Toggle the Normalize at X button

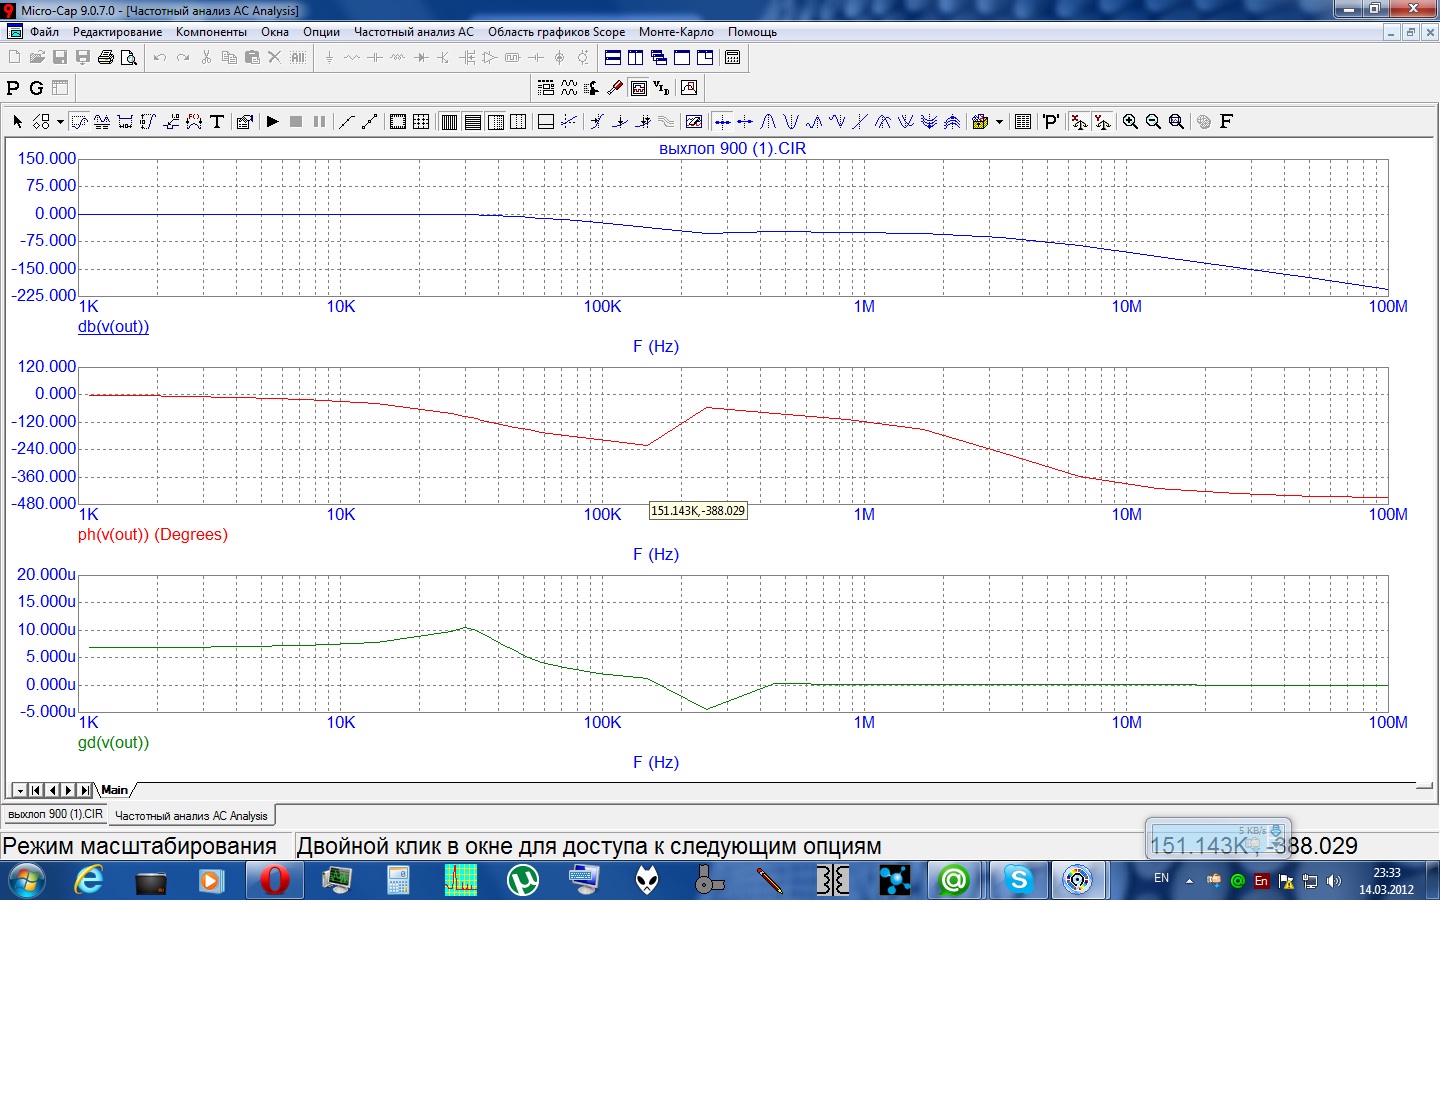1078,122
